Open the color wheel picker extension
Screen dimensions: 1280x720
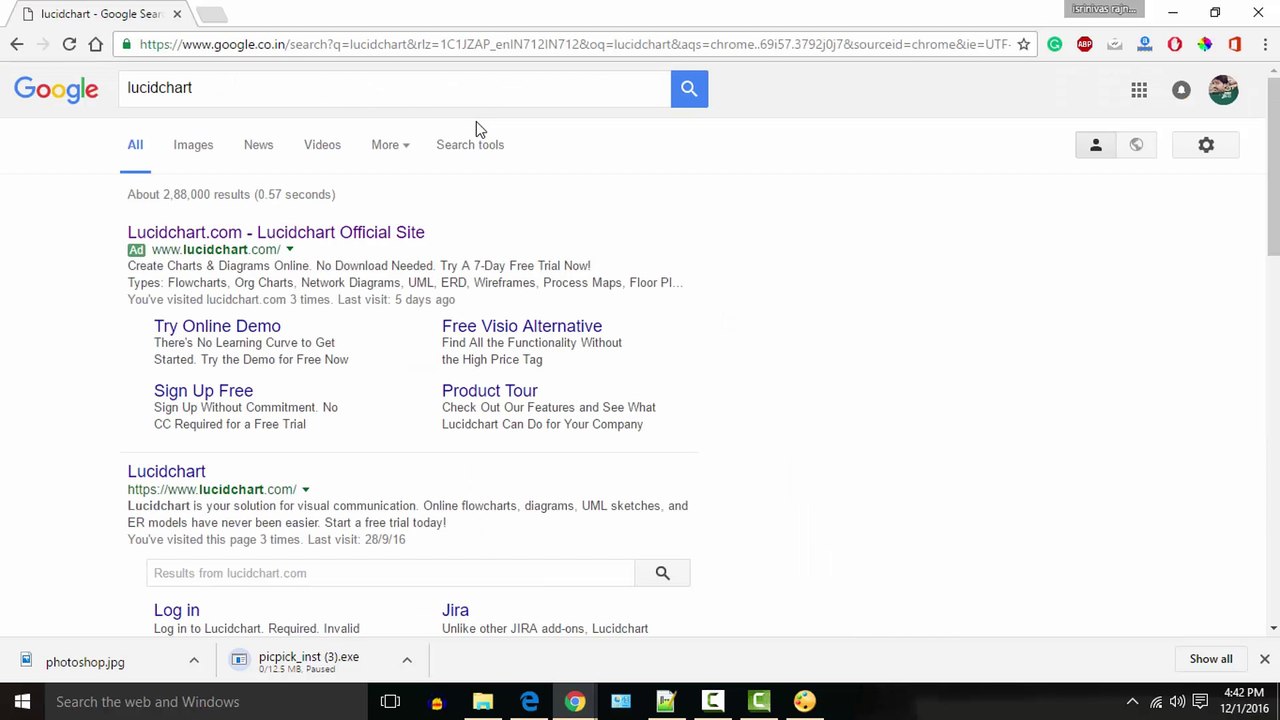(1205, 44)
